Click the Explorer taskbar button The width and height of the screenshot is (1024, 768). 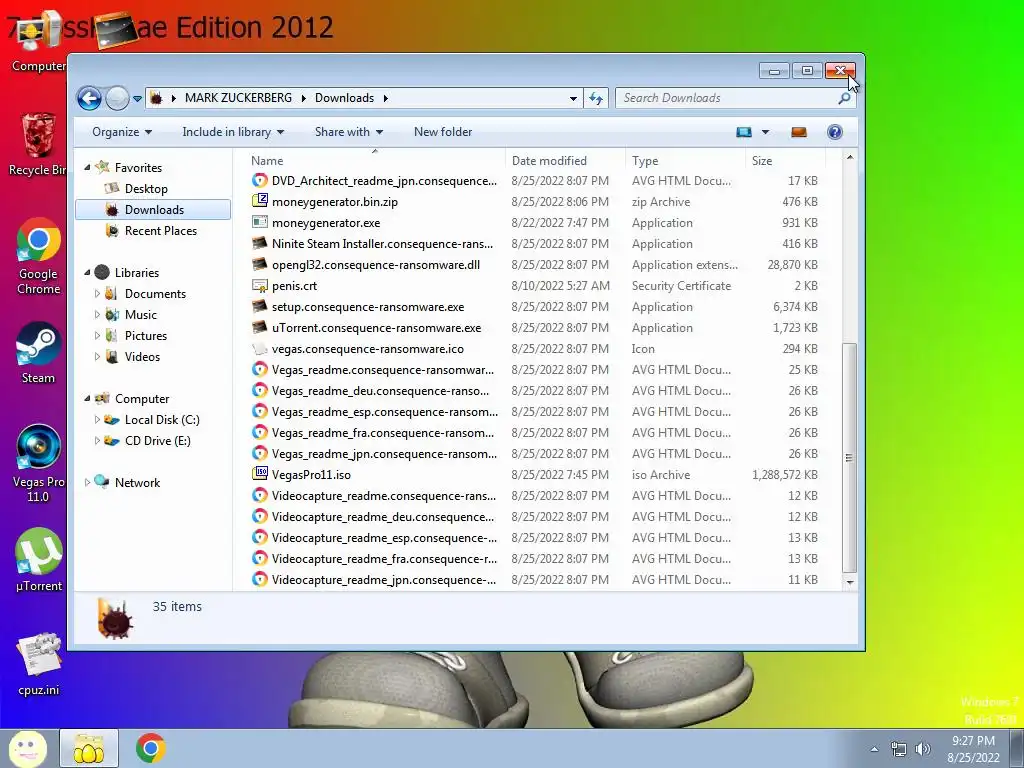tap(89, 748)
